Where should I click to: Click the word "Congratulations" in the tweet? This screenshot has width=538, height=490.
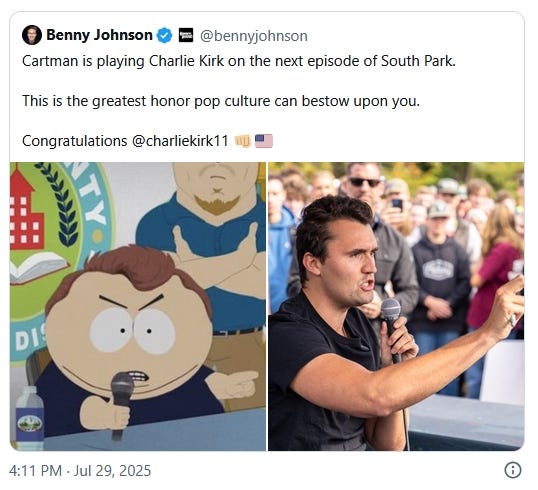point(75,141)
